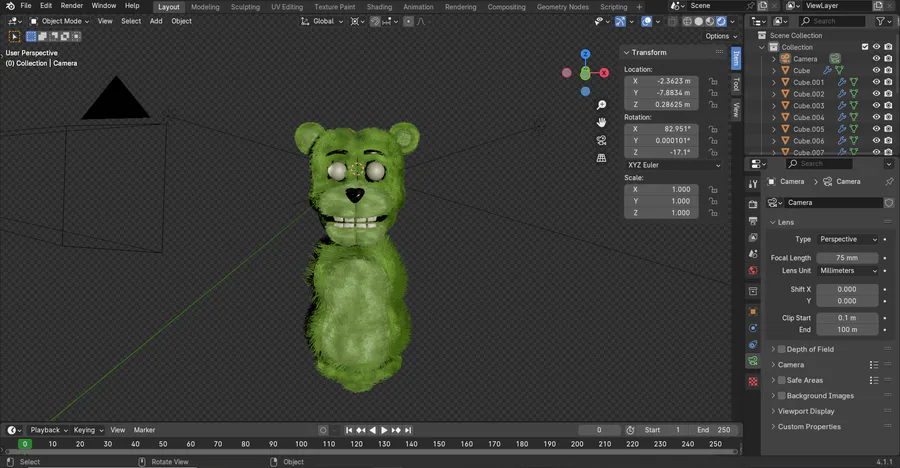
Task: Click the X axis on navigation gizmo
Action: (x=604, y=73)
